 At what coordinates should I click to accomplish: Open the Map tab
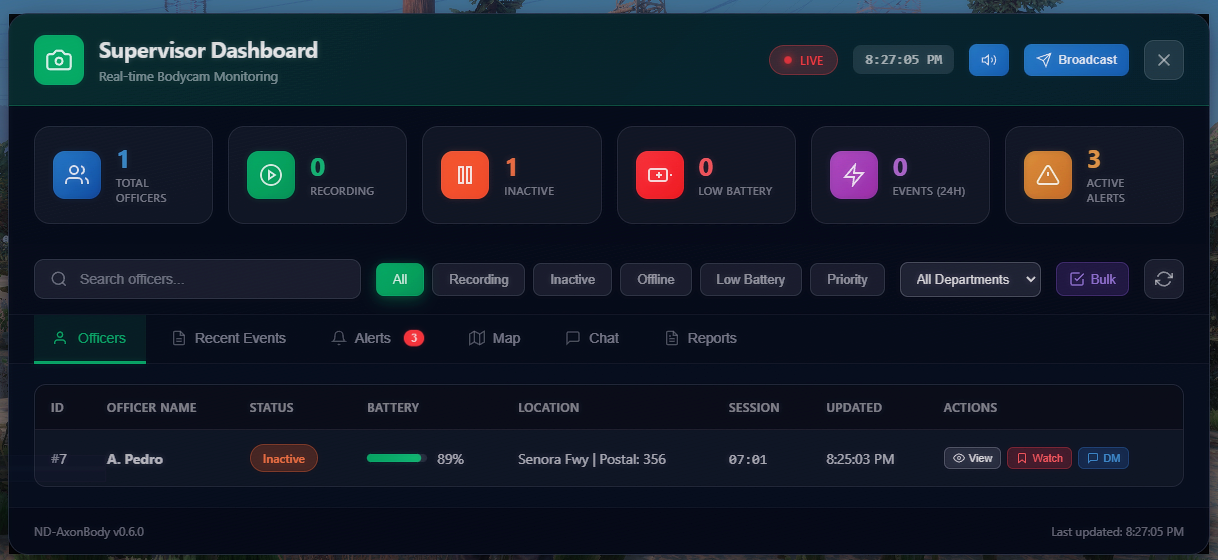(495, 338)
